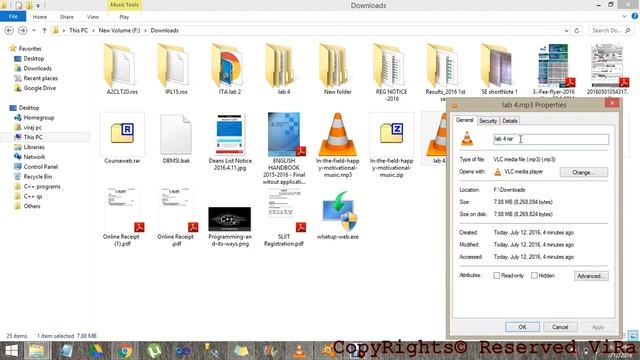Viewport: 640px width, 360px height.
Task: Click the Back navigation arrow
Action: click(9, 30)
